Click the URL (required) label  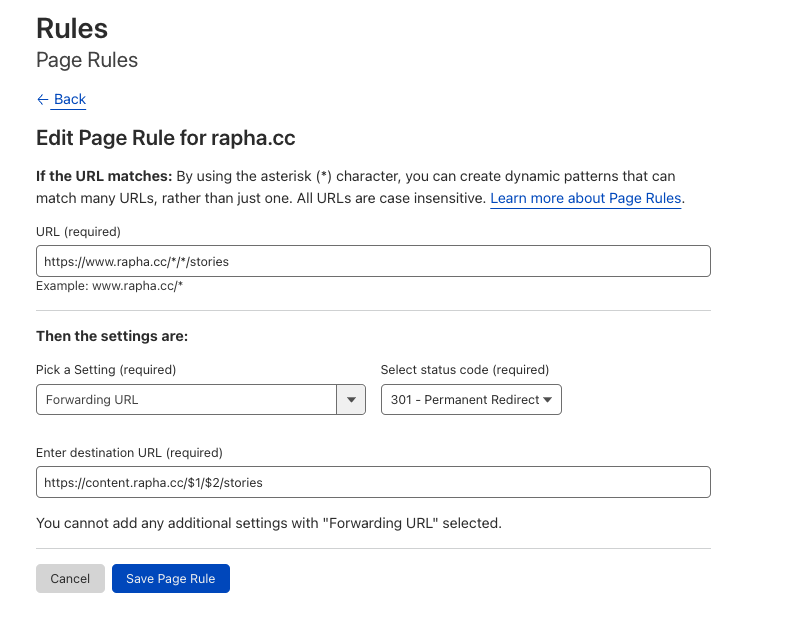(x=78, y=232)
